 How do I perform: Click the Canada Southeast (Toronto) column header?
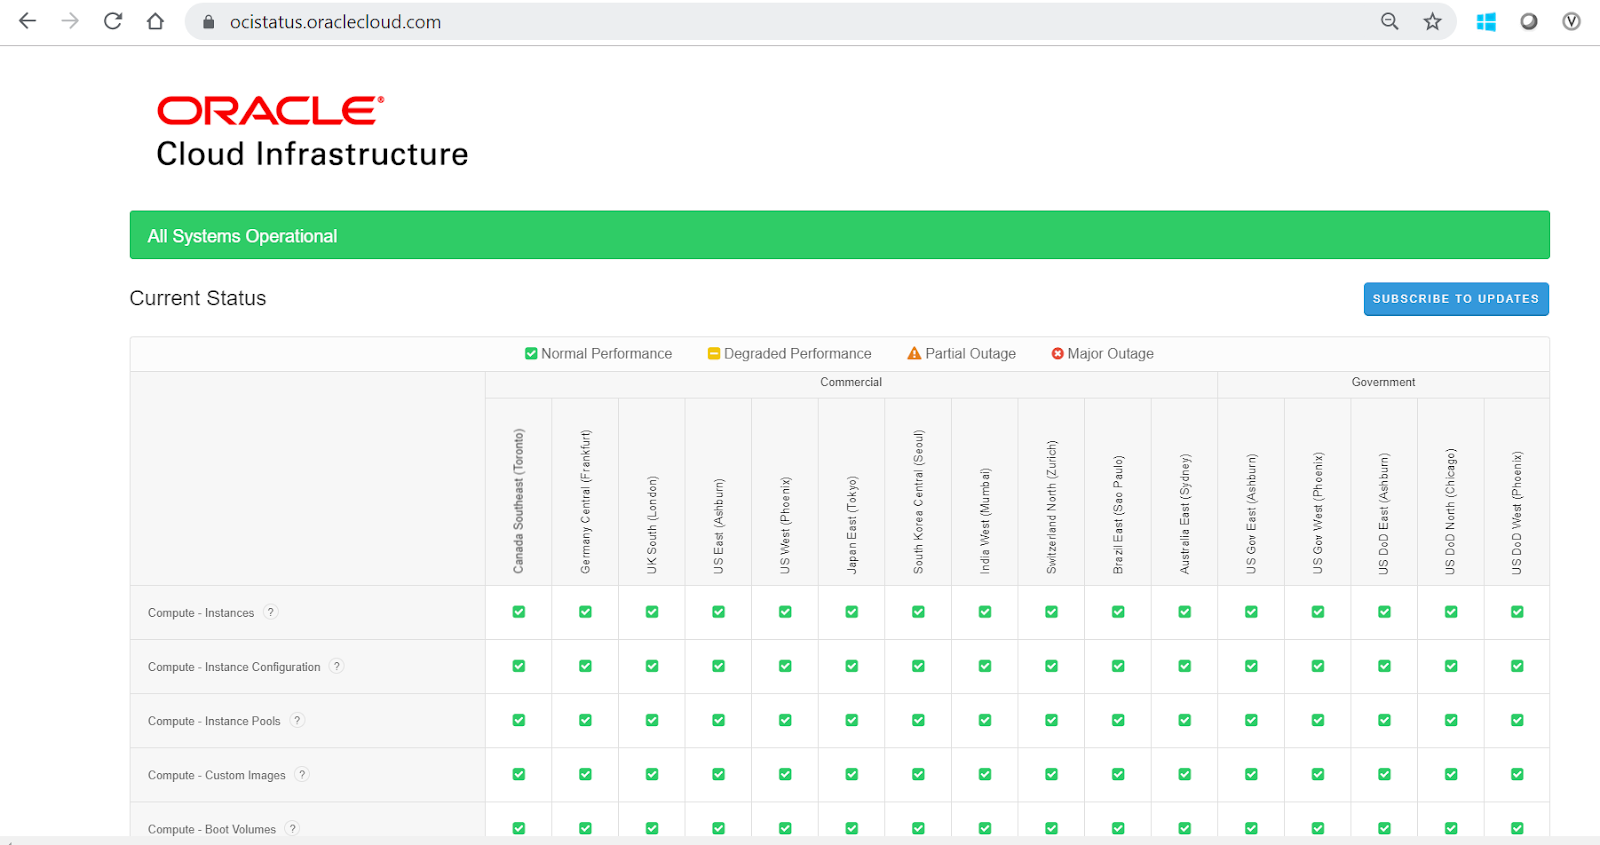point(519,501)
